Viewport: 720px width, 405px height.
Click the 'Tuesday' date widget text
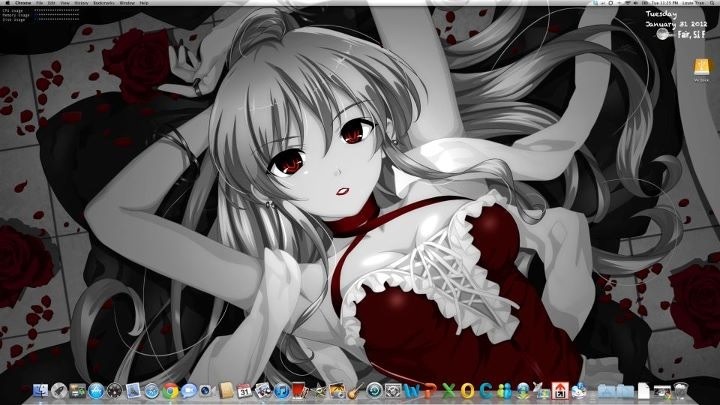point(661,15)
